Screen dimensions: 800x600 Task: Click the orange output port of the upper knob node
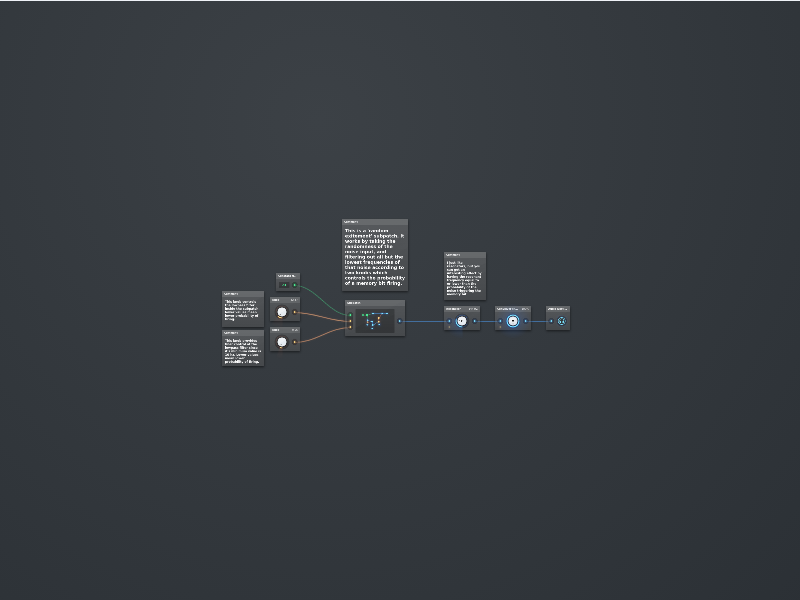click(x=295, y=313)
